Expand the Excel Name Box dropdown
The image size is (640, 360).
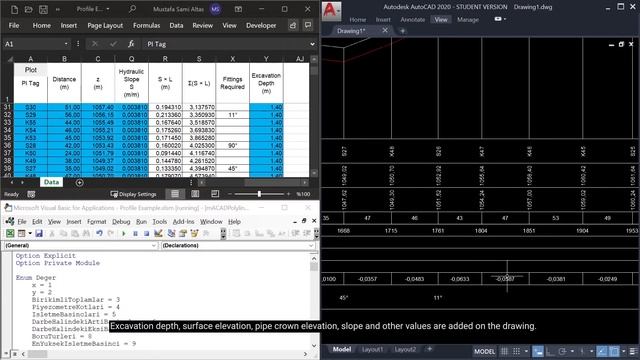coord(66,44)
